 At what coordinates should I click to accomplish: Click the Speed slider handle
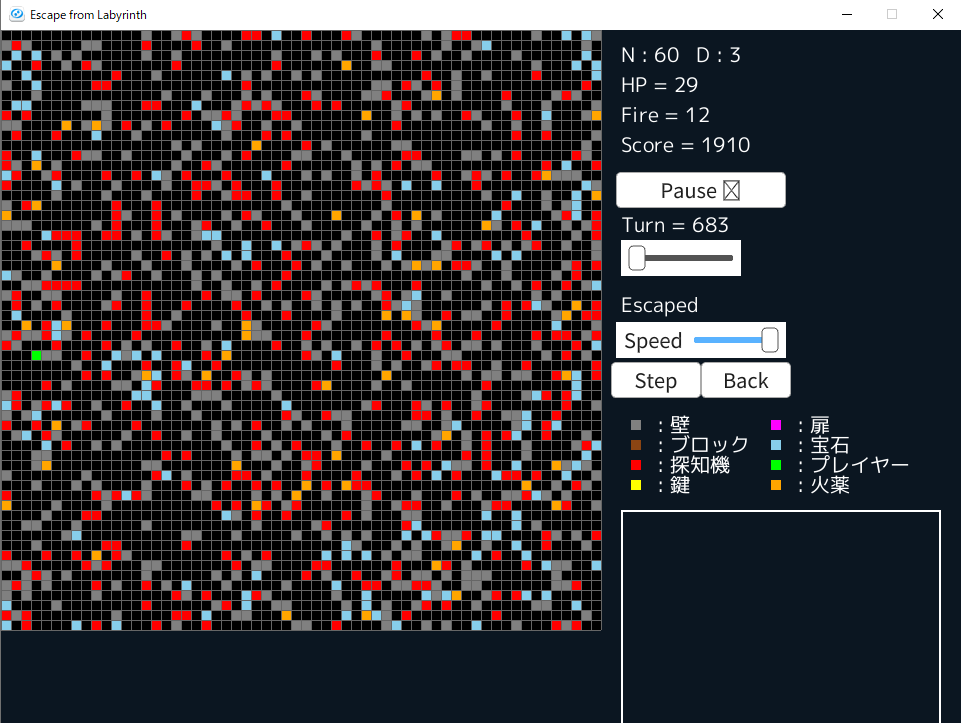(770, 340)
